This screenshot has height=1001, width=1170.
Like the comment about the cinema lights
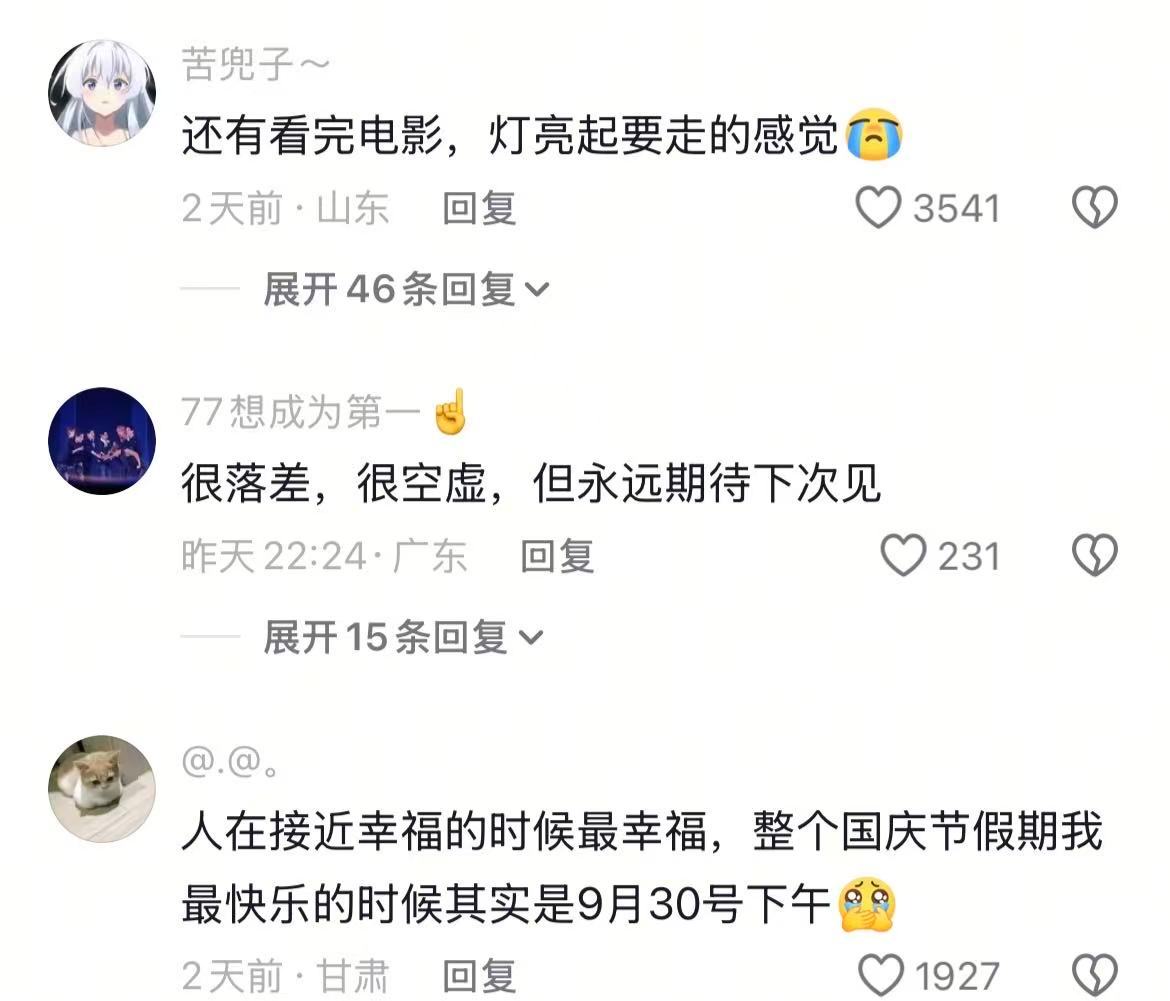[x=878, y=207]
